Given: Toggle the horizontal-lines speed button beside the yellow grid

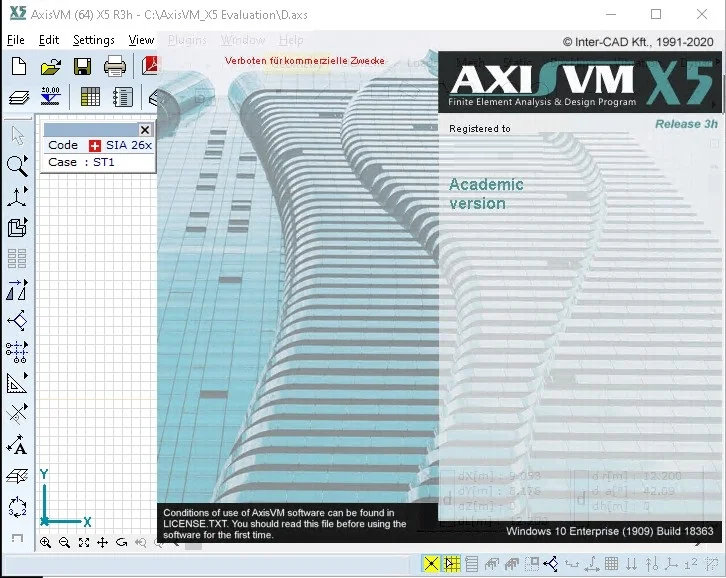Looking at the screenshot, I should [471, 564].
